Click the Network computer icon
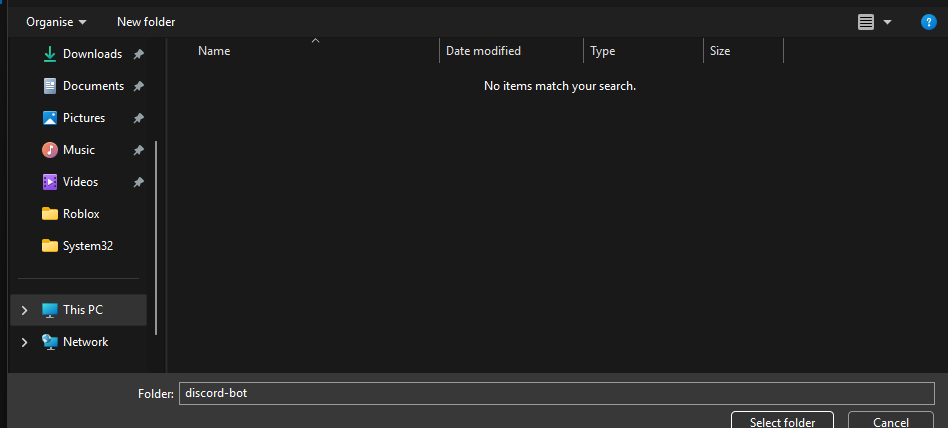 click(50, 342)
